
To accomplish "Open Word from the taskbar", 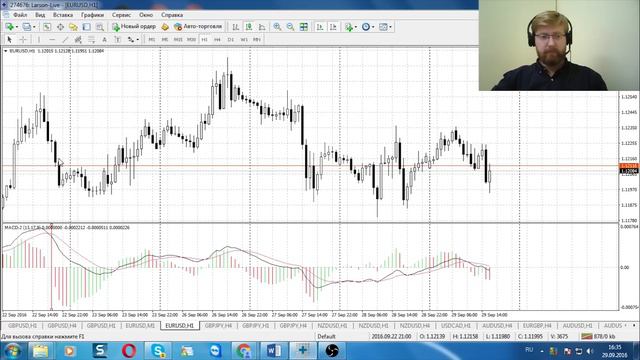I will tap(273, 351).
